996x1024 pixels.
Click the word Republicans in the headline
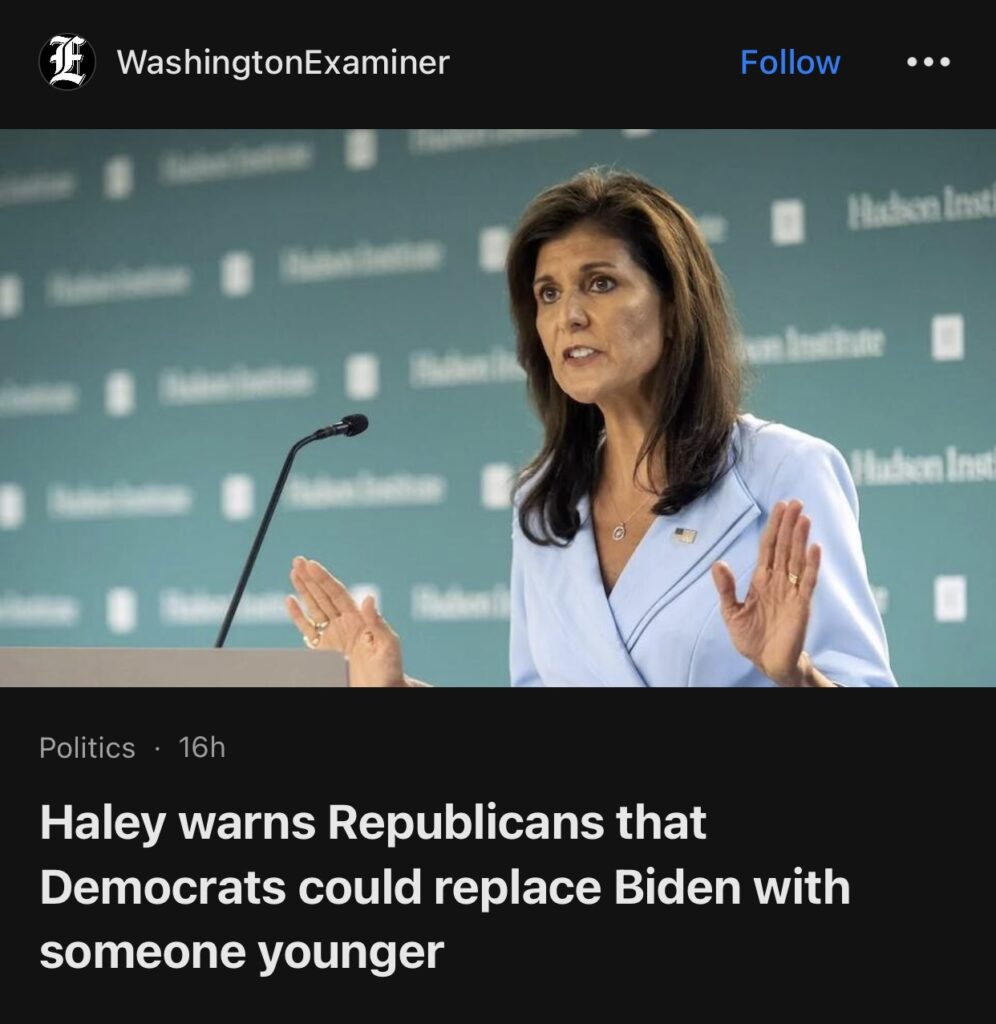coord(465,823)
